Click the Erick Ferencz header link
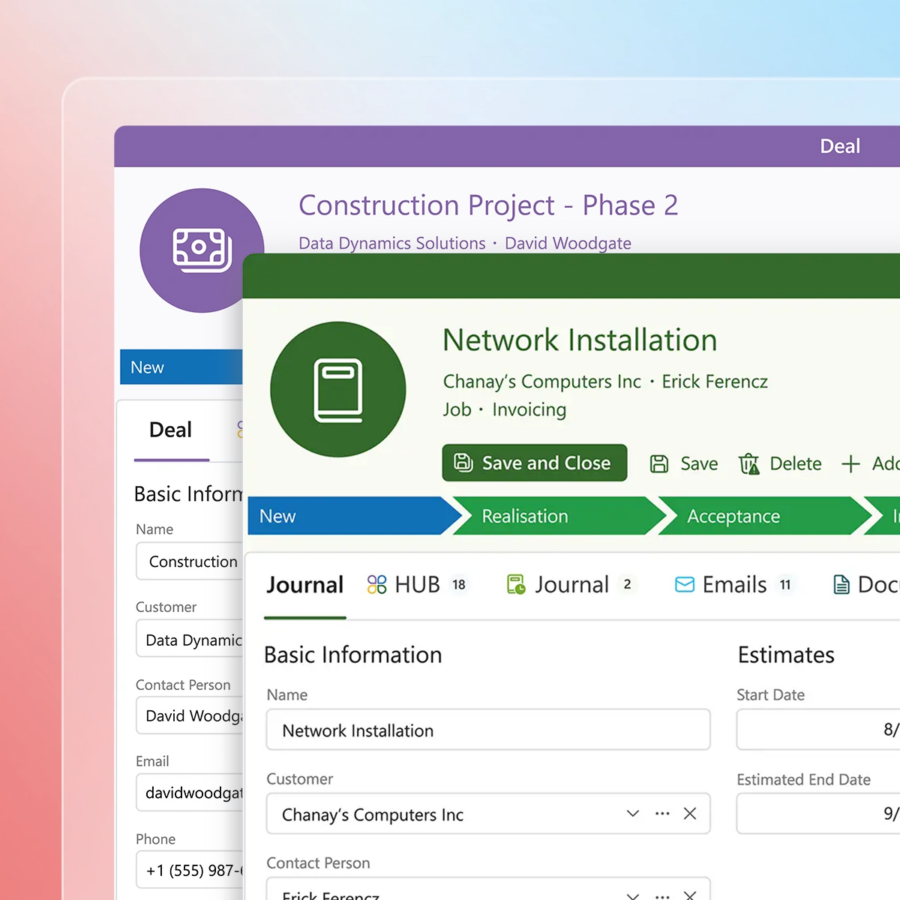Image resolution: width=900 pixels, height=900 pixels. pos(715,382)
